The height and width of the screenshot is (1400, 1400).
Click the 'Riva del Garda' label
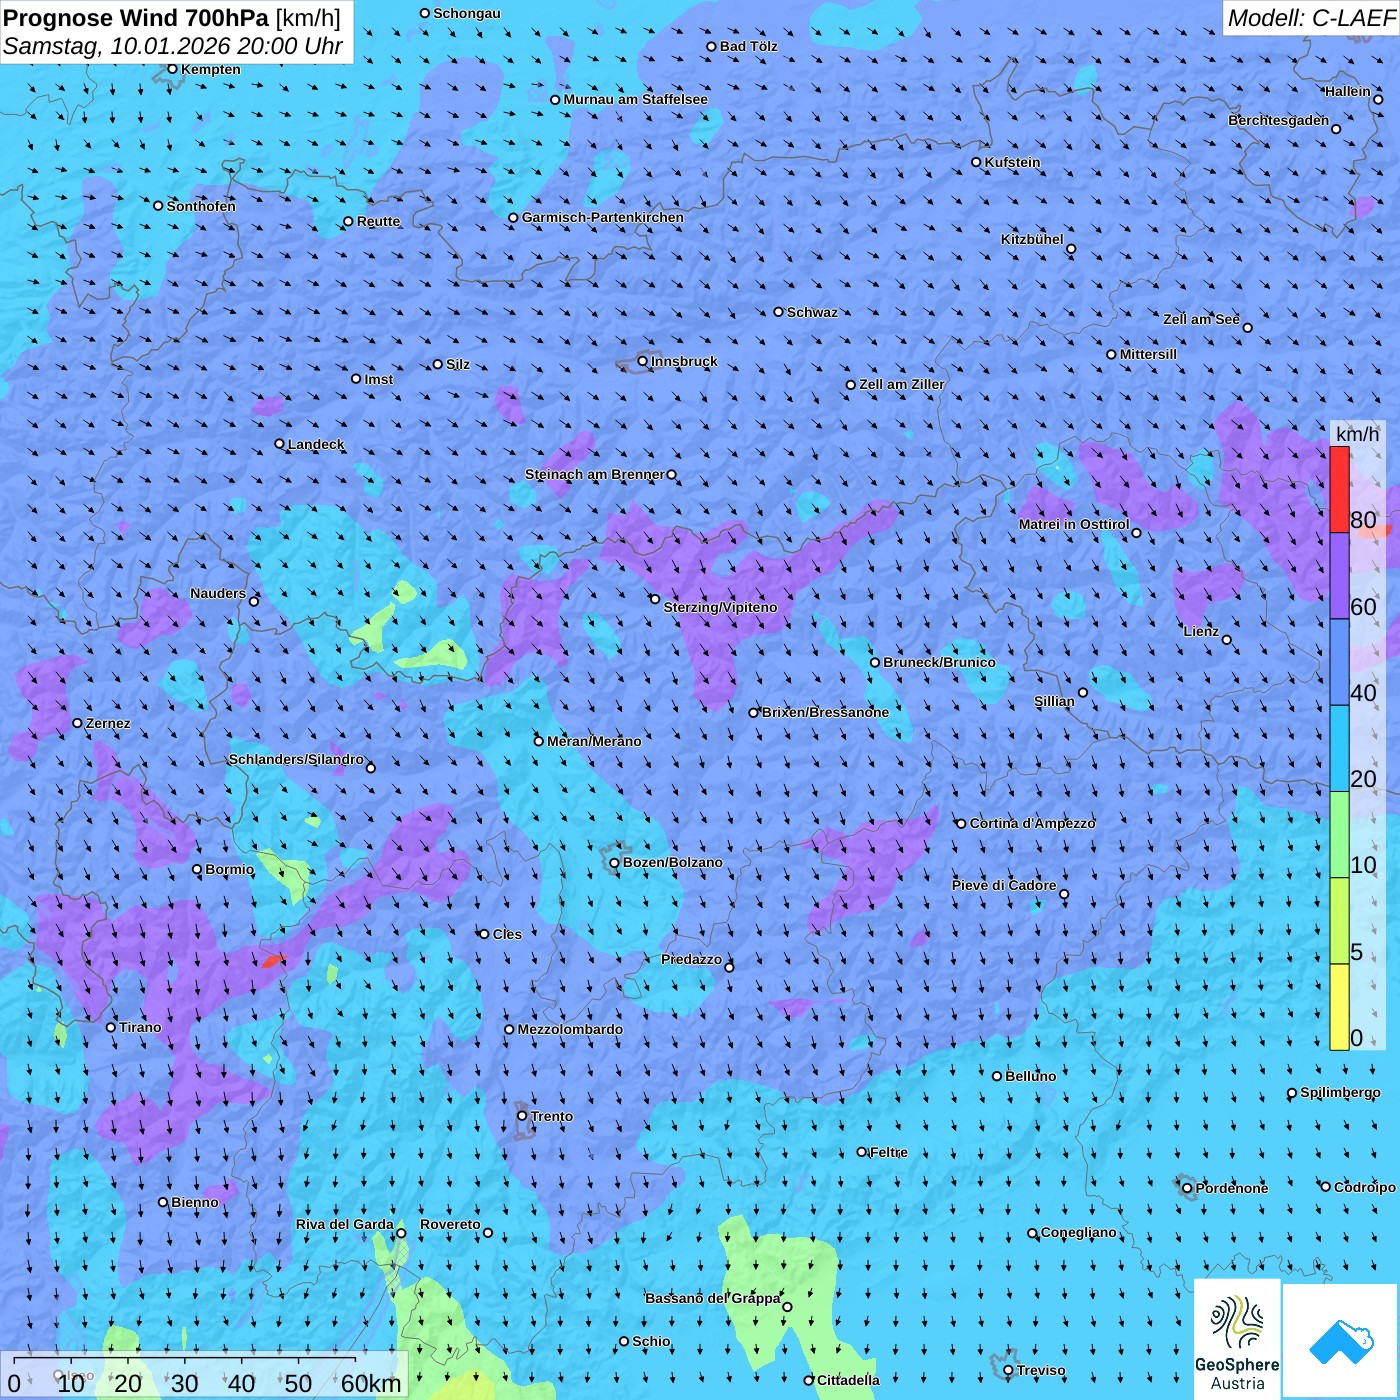point(345,1224)
